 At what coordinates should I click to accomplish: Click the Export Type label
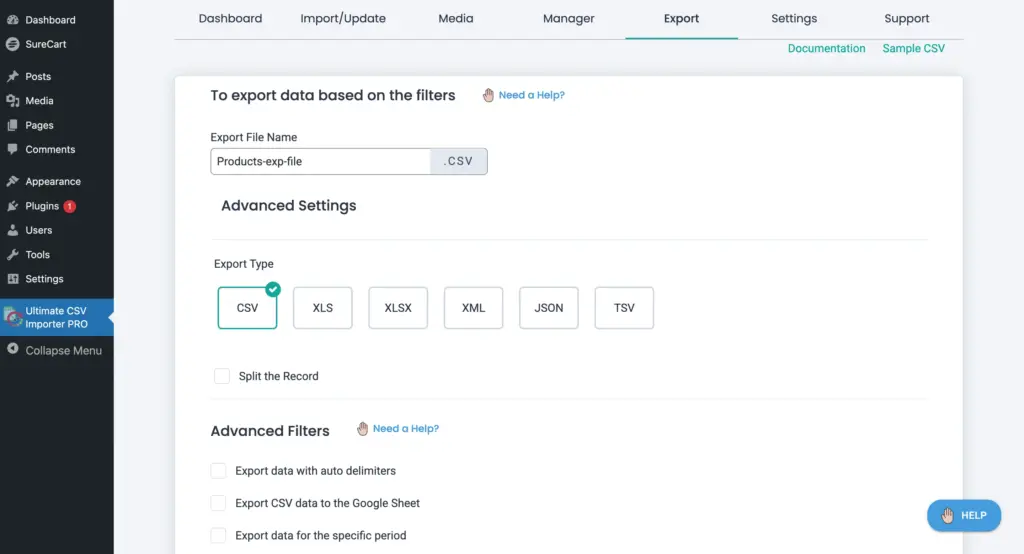coord(244,264)
